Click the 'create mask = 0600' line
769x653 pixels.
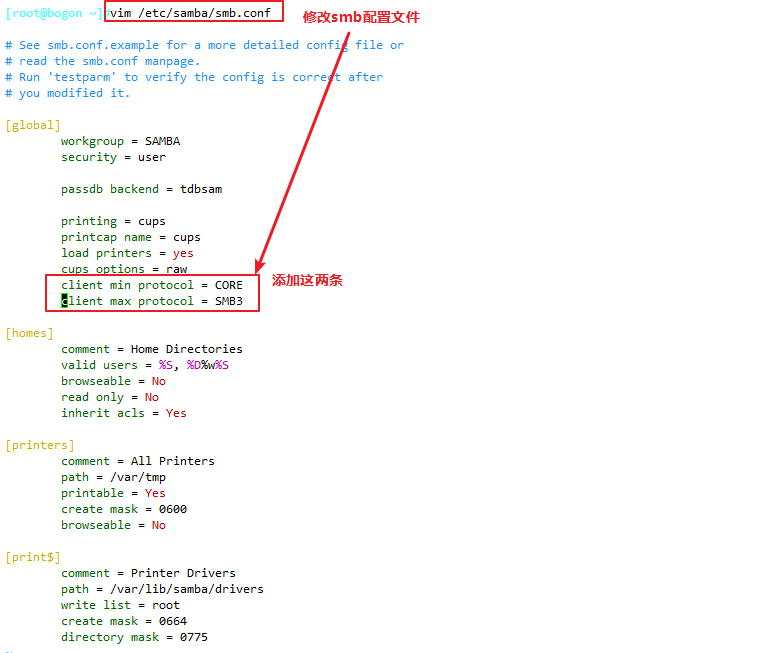point(124,509)
